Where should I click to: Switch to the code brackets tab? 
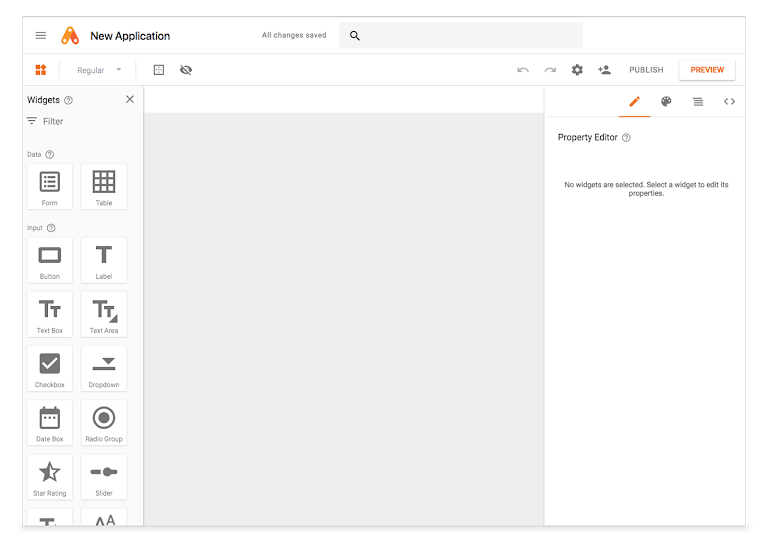pyautogui.click(x=729, y=101)
